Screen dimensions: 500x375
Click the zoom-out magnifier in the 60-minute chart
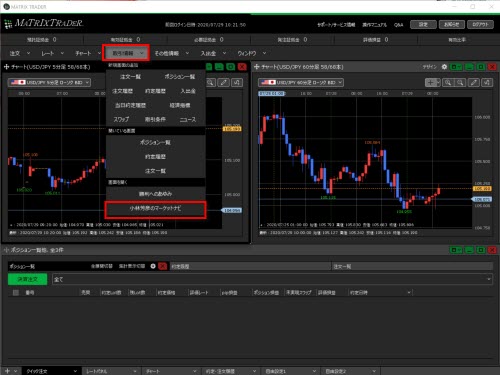click(460, 82)
